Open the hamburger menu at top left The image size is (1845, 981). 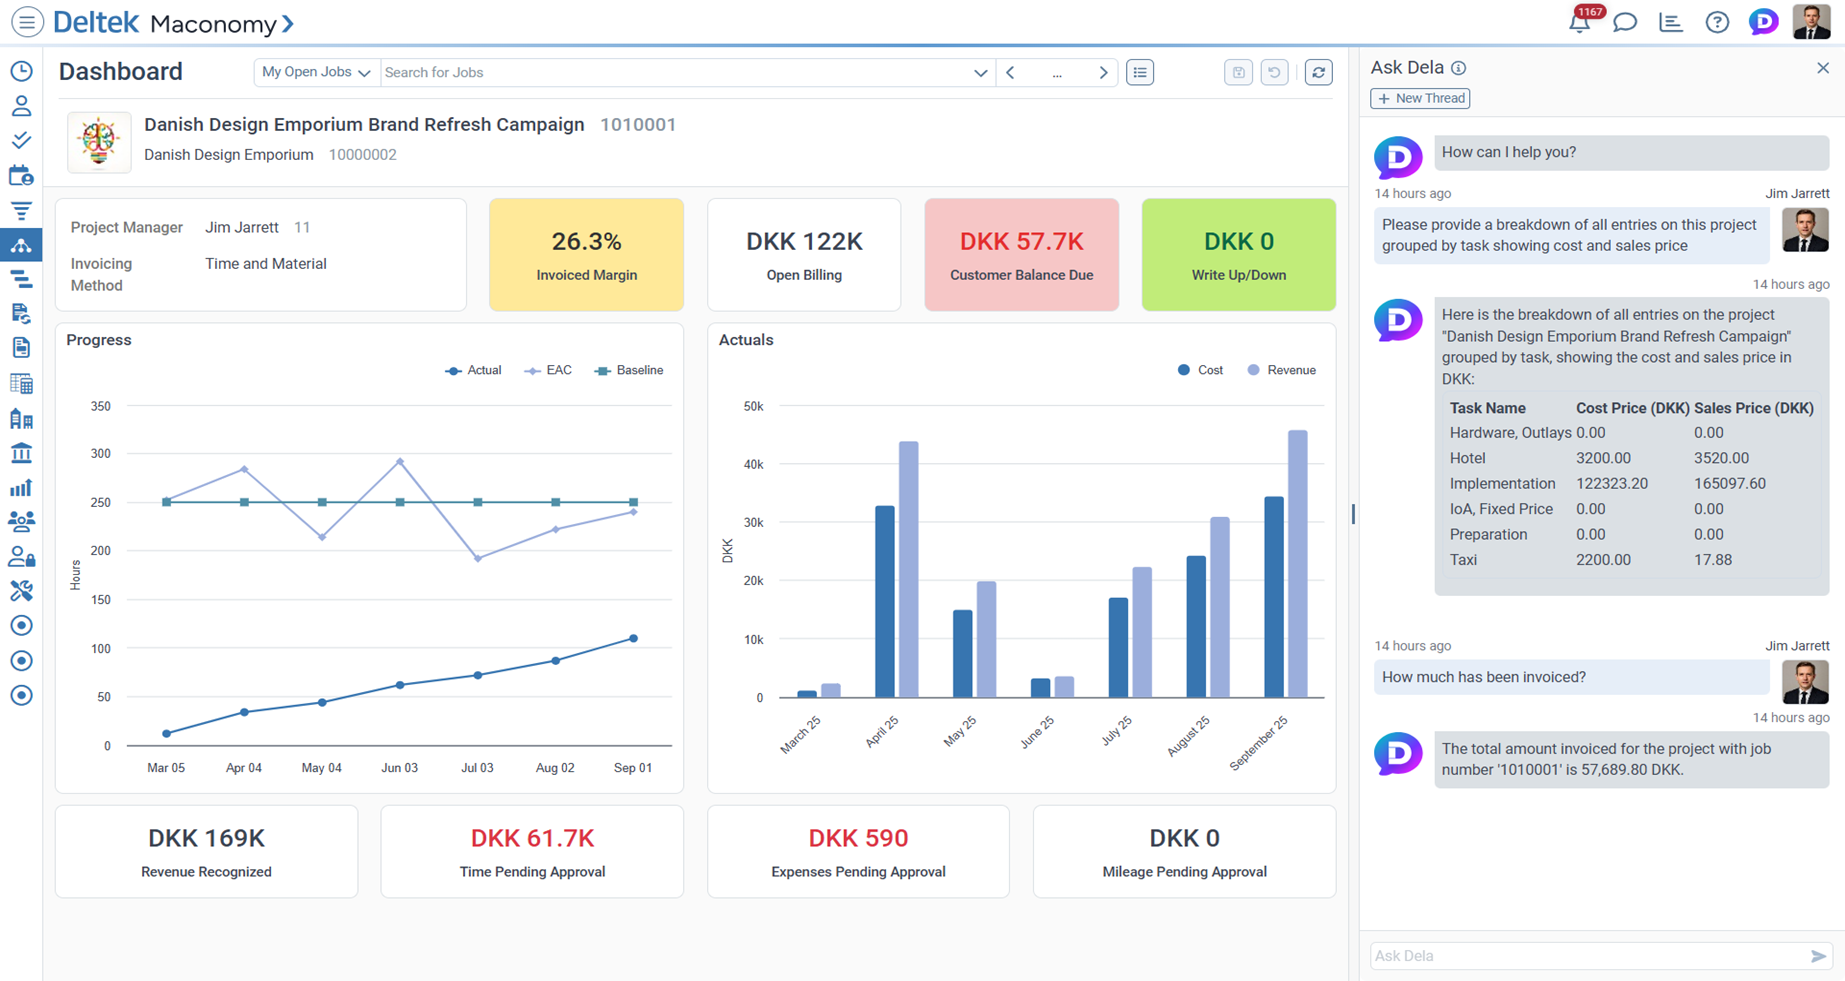27,22
